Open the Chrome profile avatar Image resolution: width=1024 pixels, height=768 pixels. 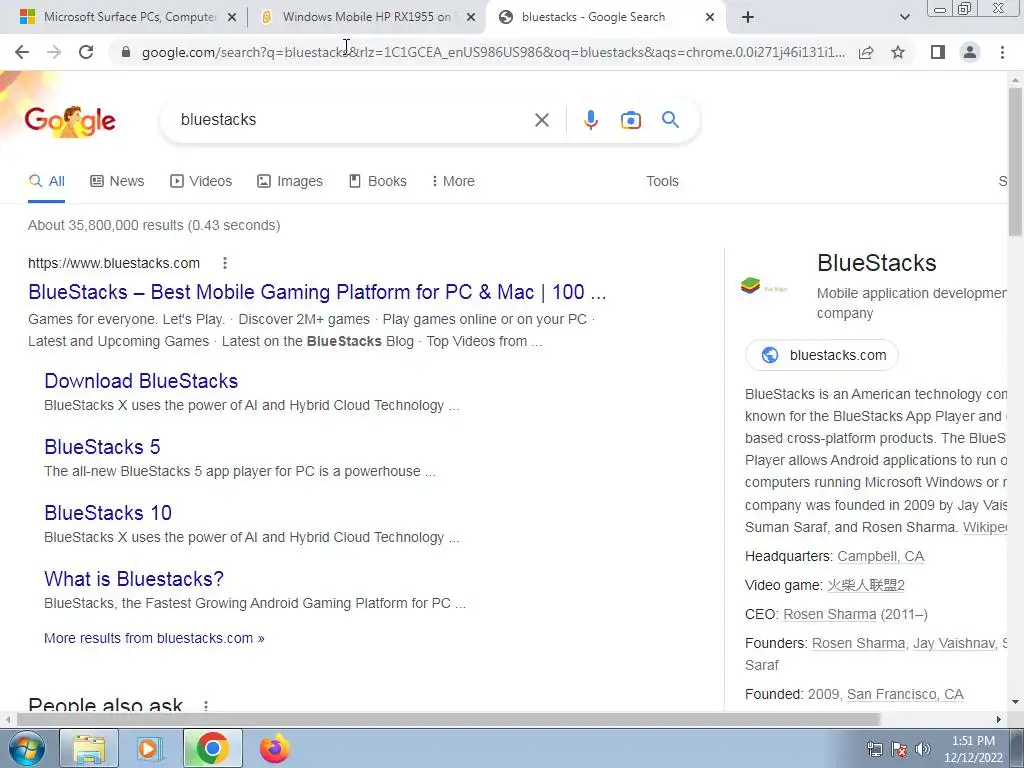[970, 52]
